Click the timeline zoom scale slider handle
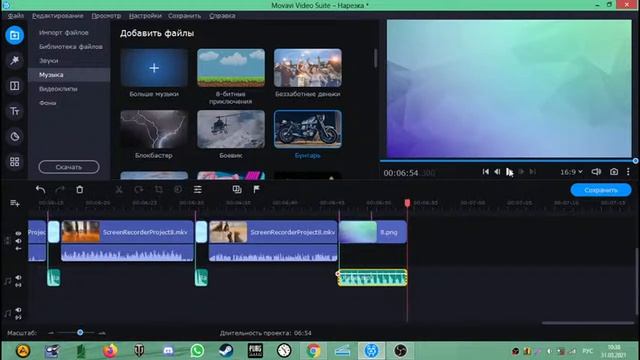The width and height of the screenshot is (640, 360). pyautogui.click(x=80, y=333)
